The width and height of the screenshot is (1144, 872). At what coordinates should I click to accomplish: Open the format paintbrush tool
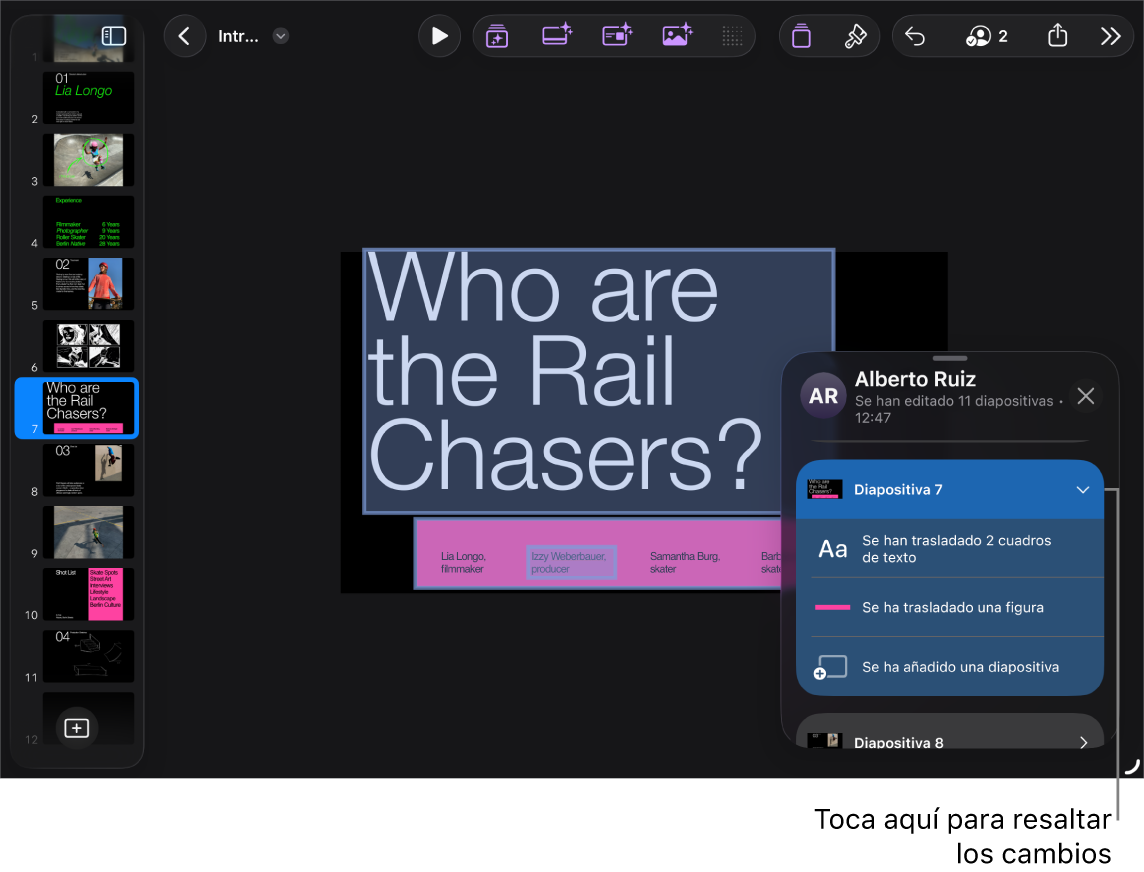[x=855, y=36]
